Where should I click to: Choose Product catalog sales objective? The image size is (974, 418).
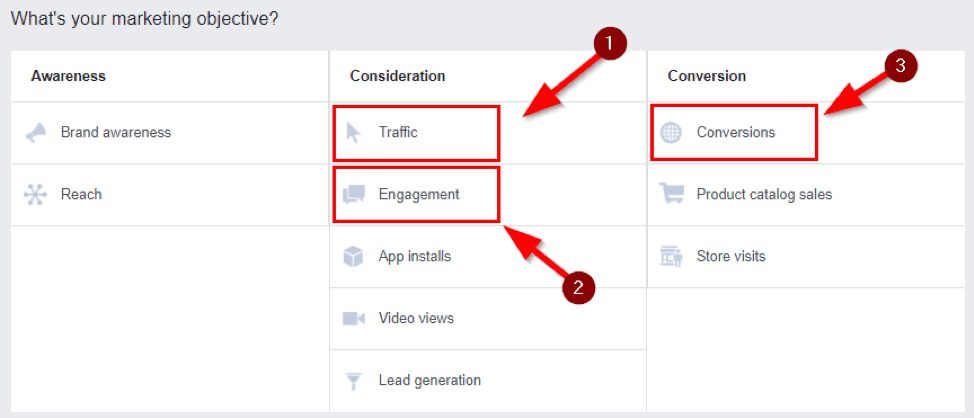pos(765,194)
